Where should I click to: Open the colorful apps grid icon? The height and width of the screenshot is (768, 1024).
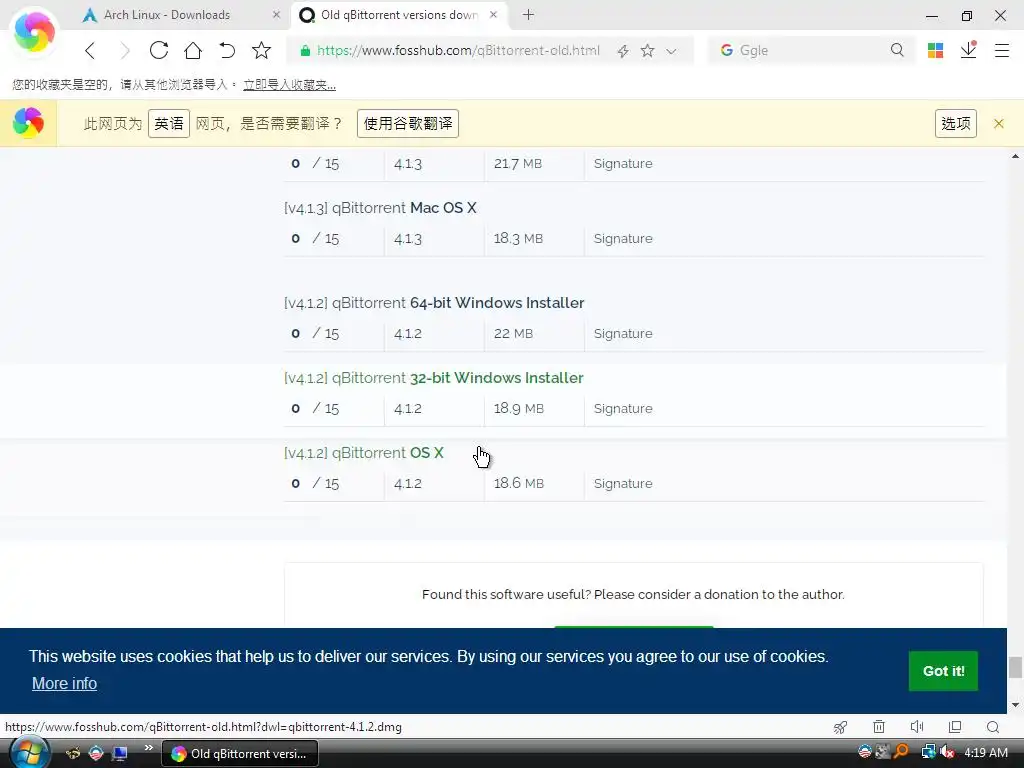tap(935, 50)
